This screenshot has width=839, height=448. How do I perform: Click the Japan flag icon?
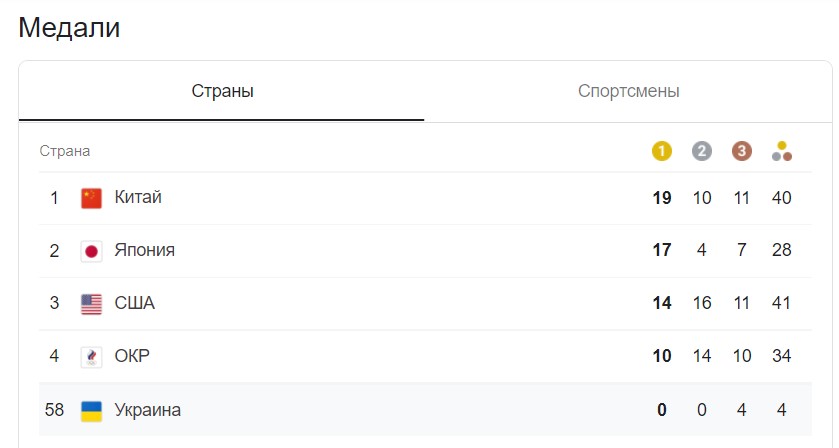[91, 250]
